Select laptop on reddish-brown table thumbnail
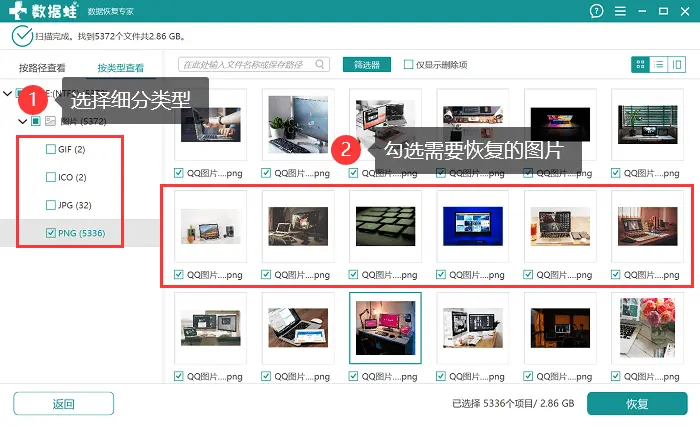 pyautogui.click(x=647, y=226)
